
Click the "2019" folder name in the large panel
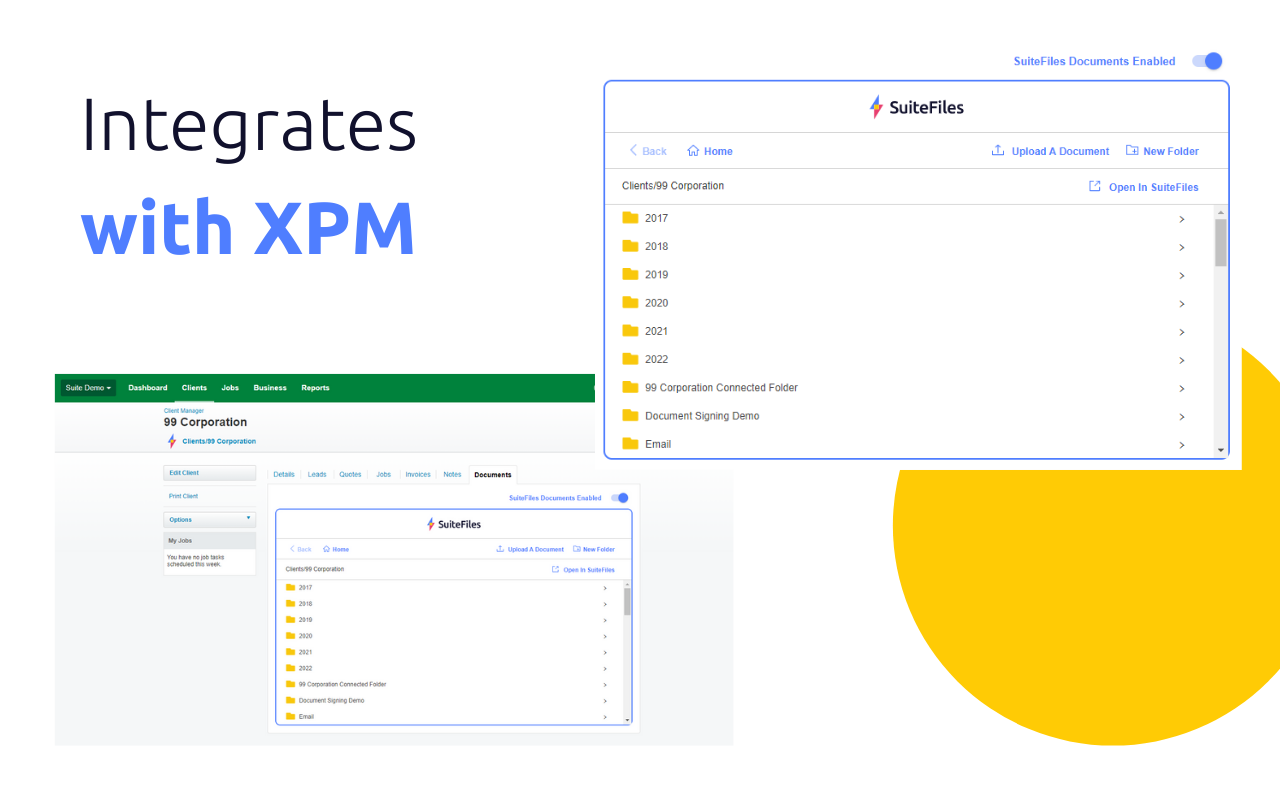[x=656, y=275]
